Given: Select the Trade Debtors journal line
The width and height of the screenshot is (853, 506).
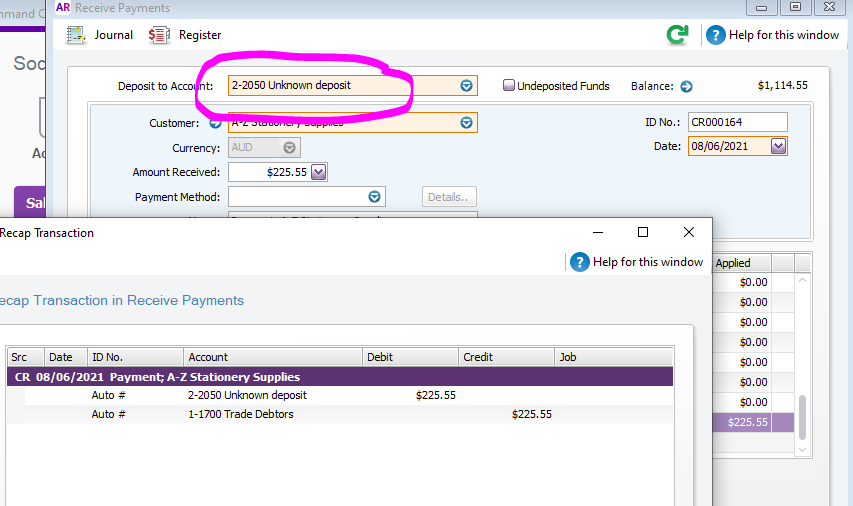Looking at the screenshot, I should (240, 414).
